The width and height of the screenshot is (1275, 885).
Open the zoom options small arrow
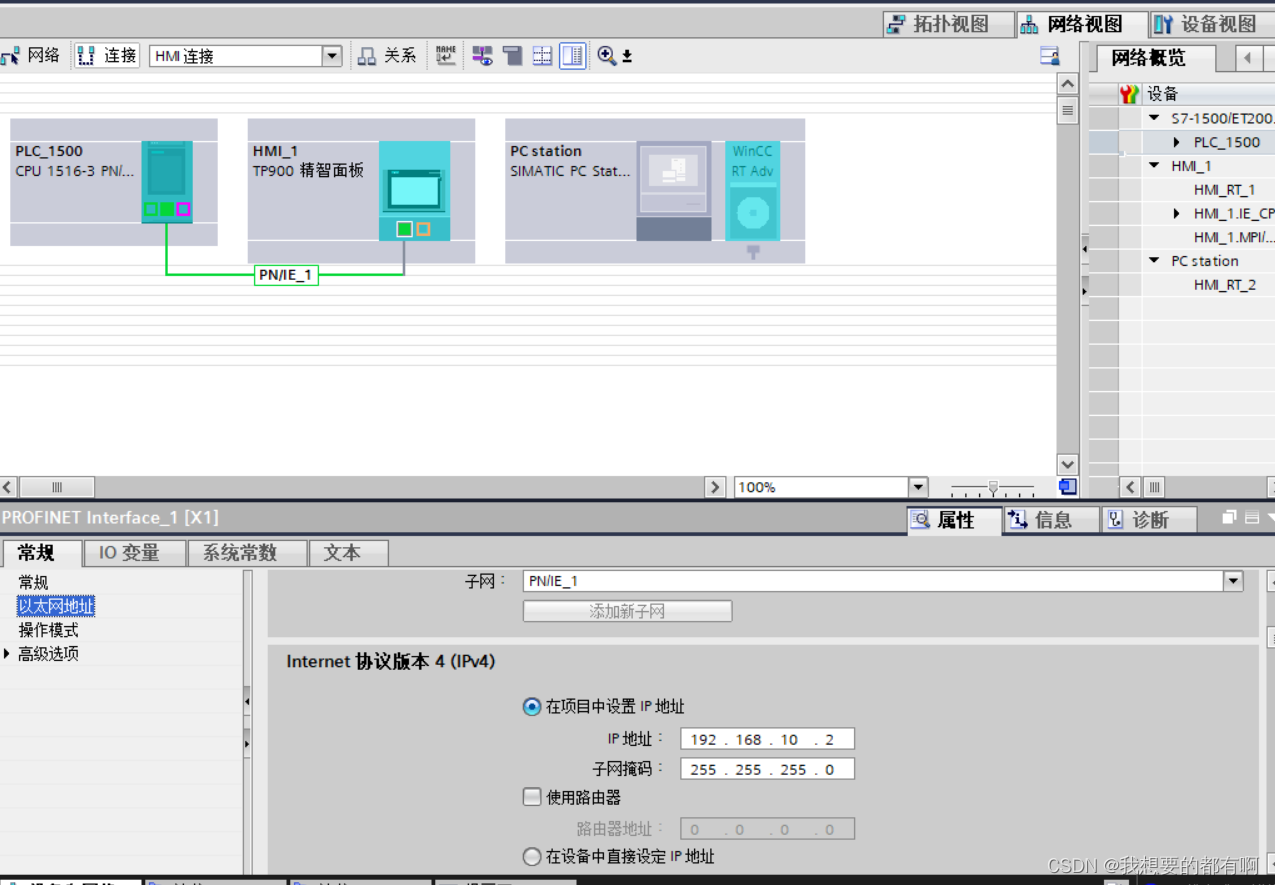[x=627, y=57]
